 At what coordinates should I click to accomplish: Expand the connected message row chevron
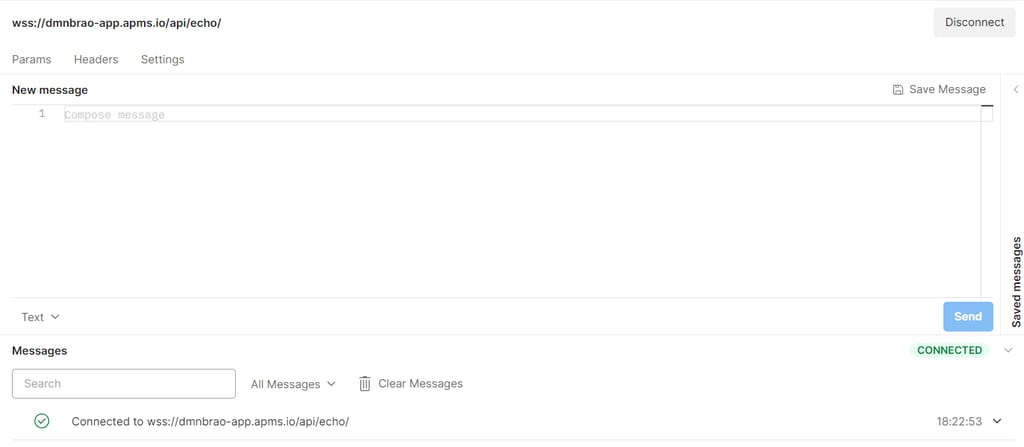pos(997,421)
